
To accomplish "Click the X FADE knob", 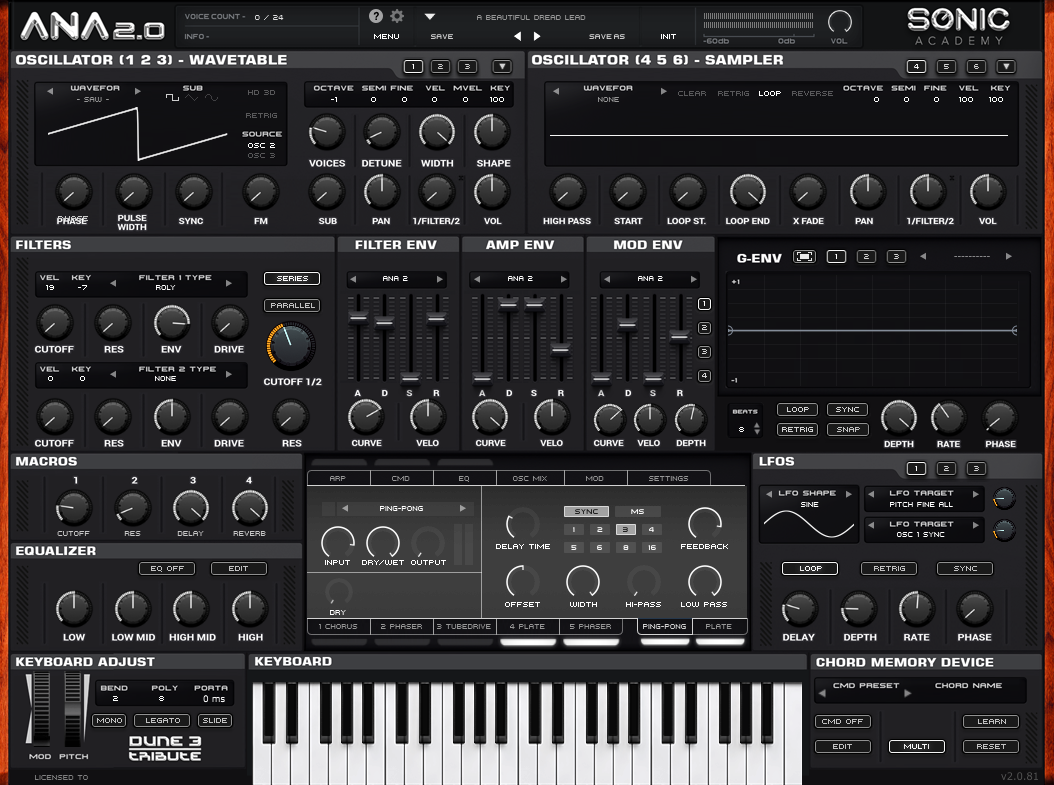I will point(807,193).
